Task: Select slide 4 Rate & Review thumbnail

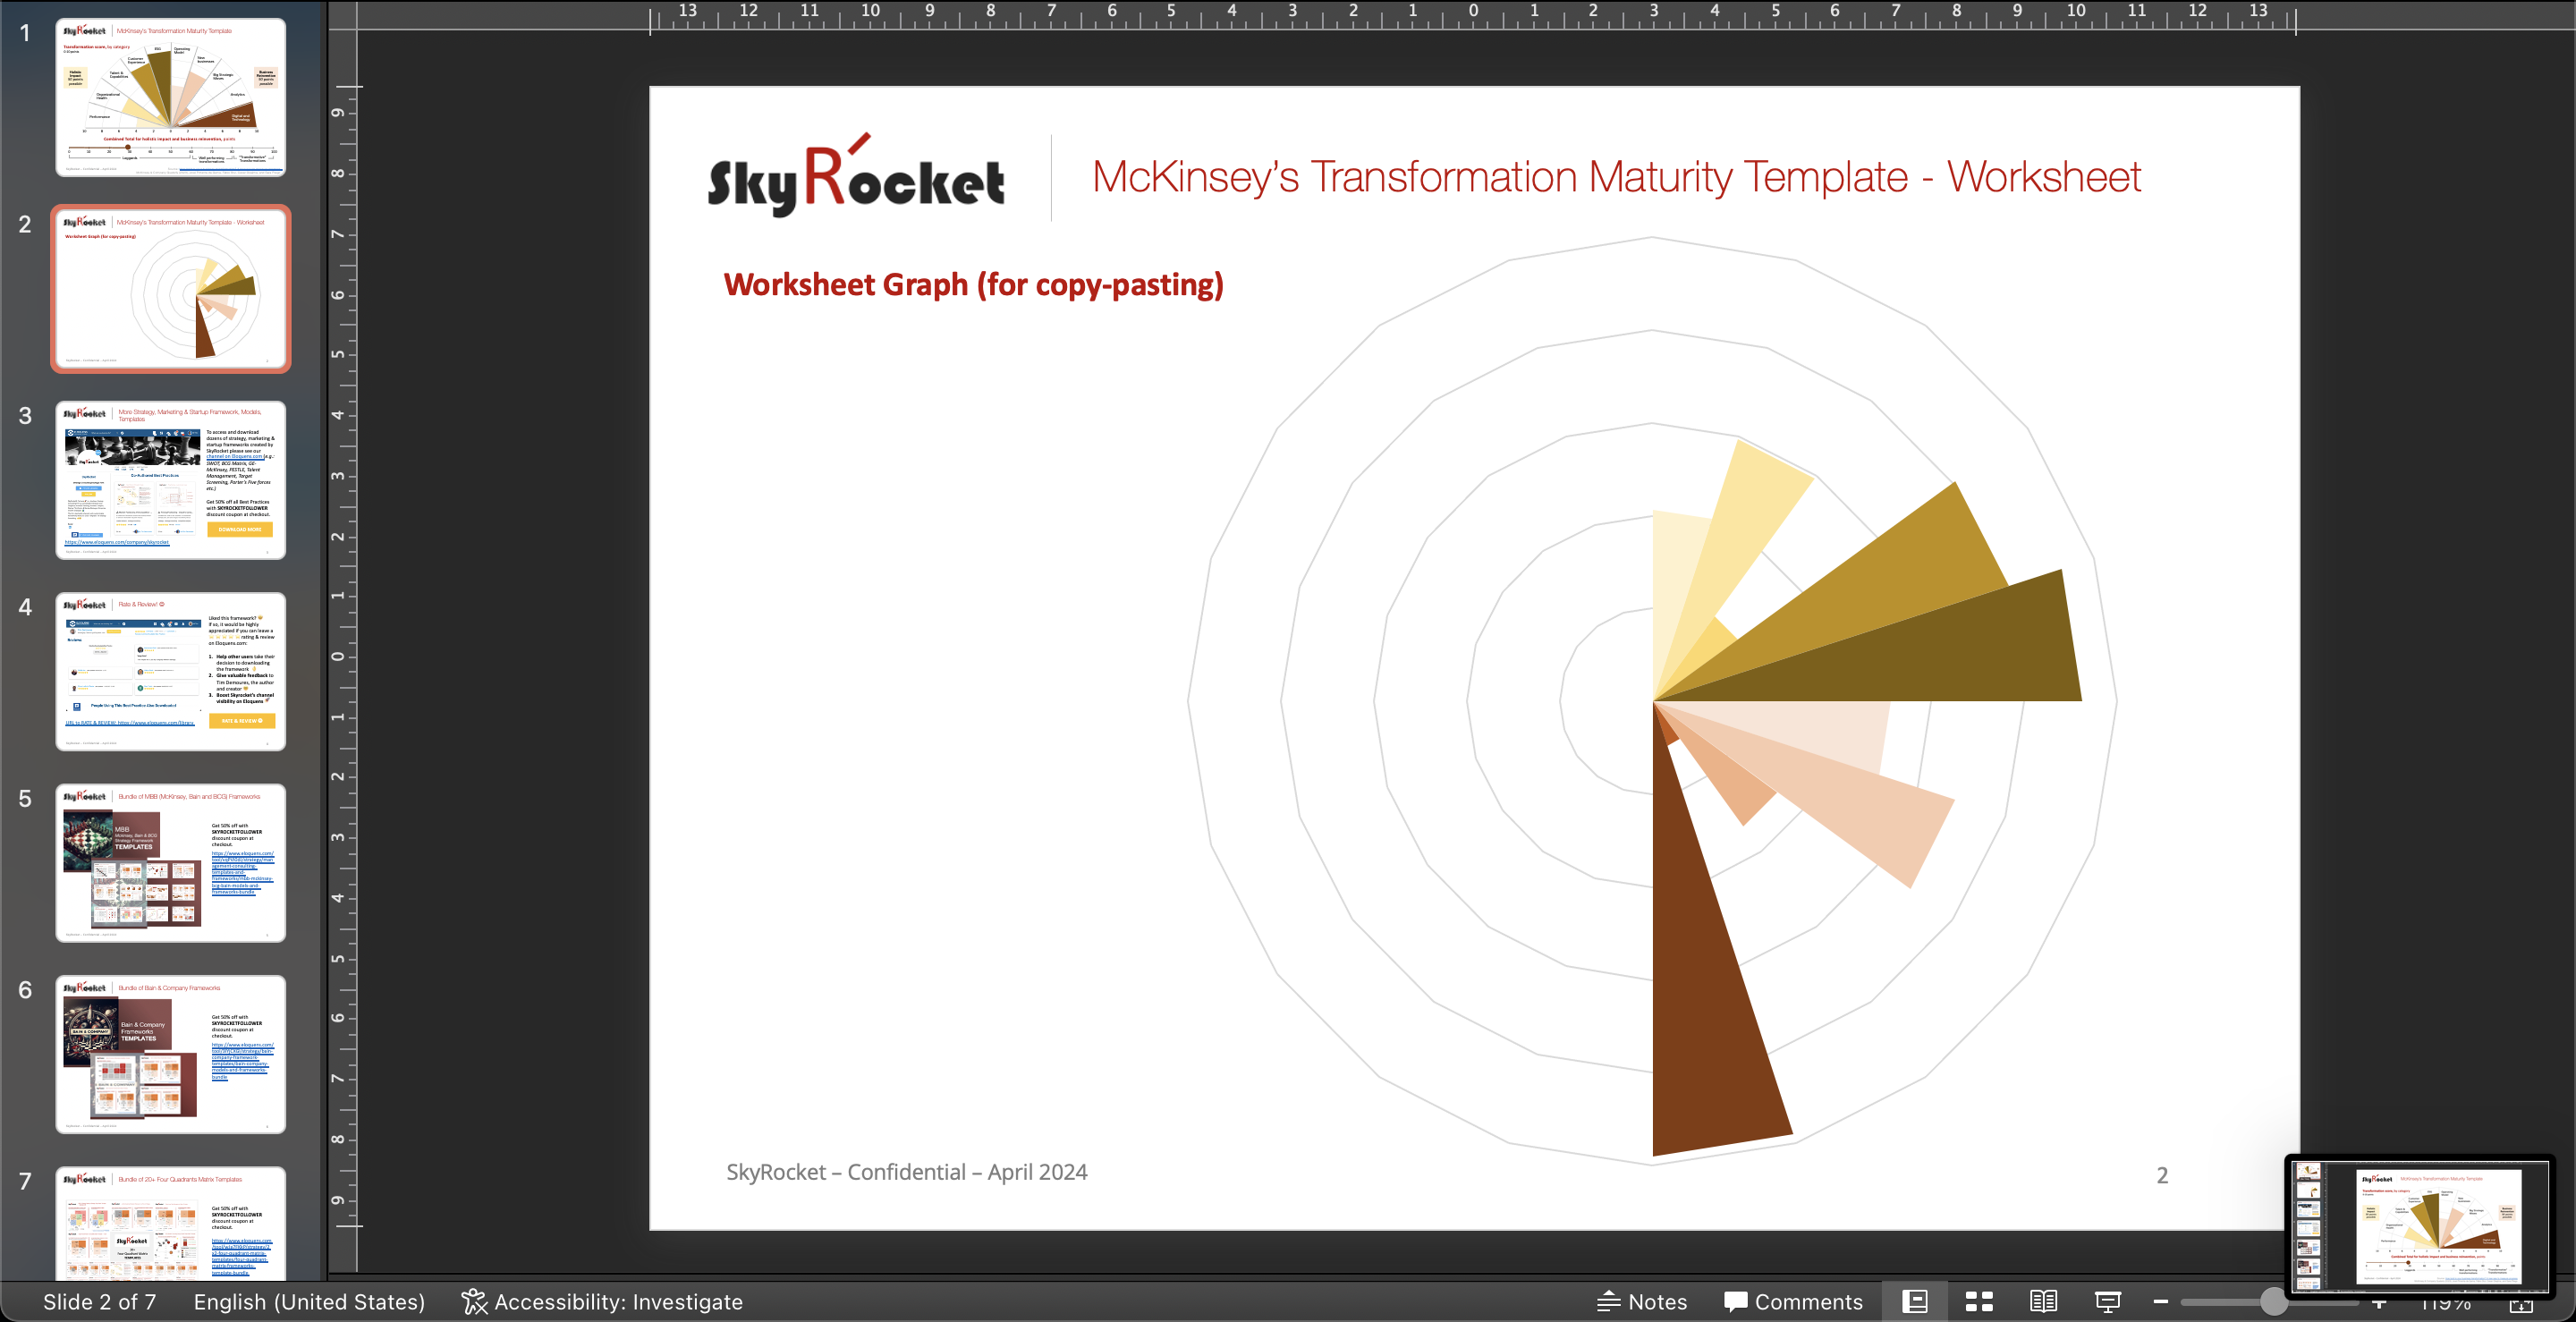Action: 171,671
